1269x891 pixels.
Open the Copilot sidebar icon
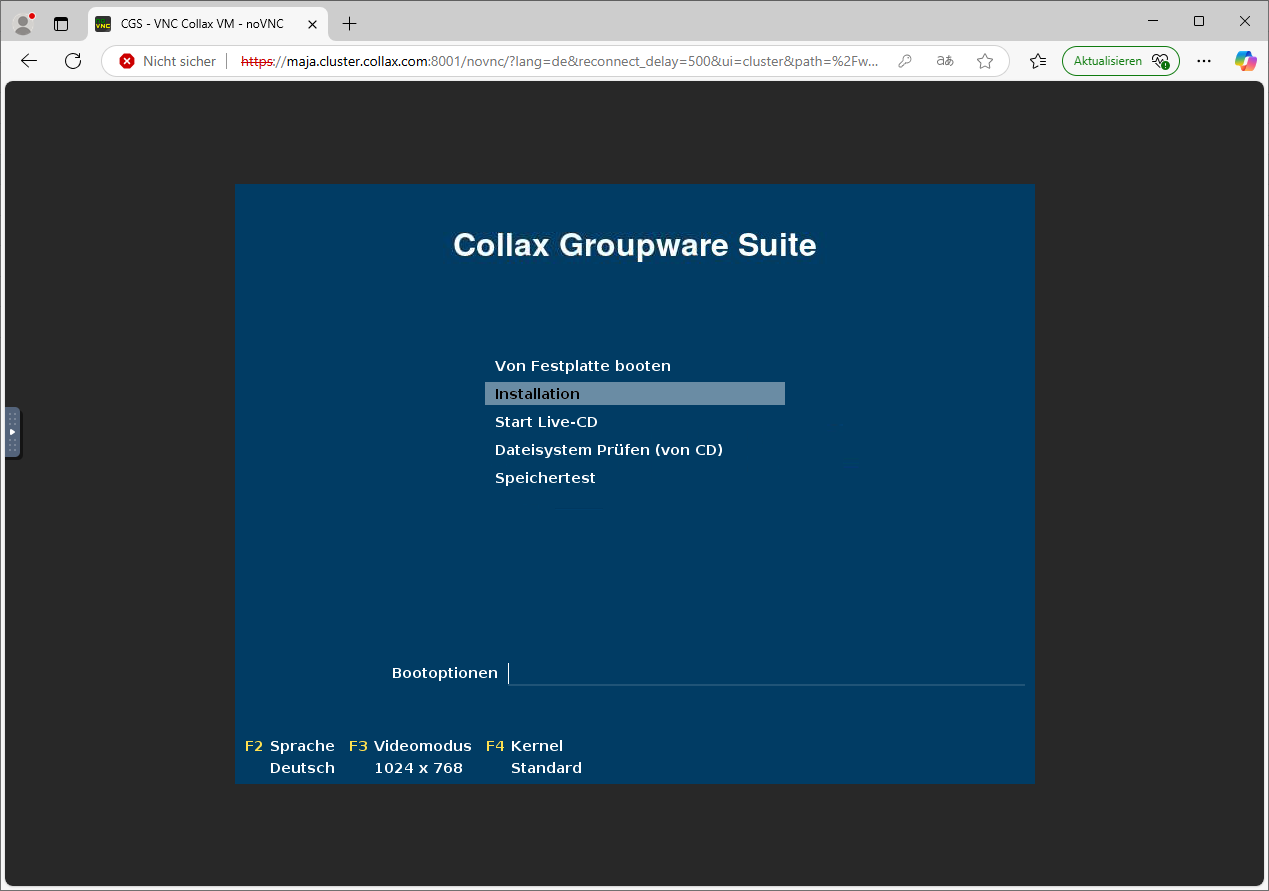(1245, 61)
